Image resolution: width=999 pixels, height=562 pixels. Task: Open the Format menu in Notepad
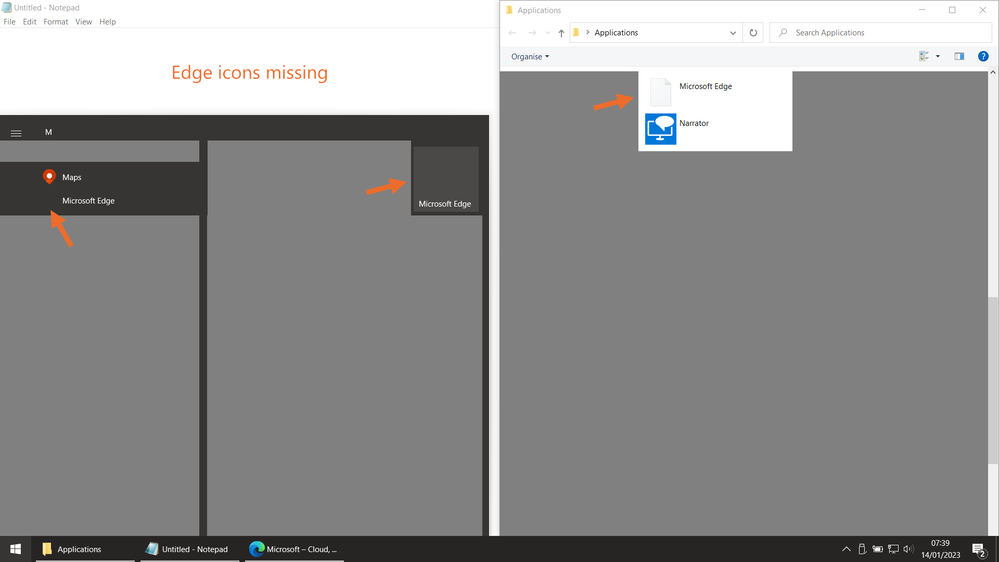point(55,22)
